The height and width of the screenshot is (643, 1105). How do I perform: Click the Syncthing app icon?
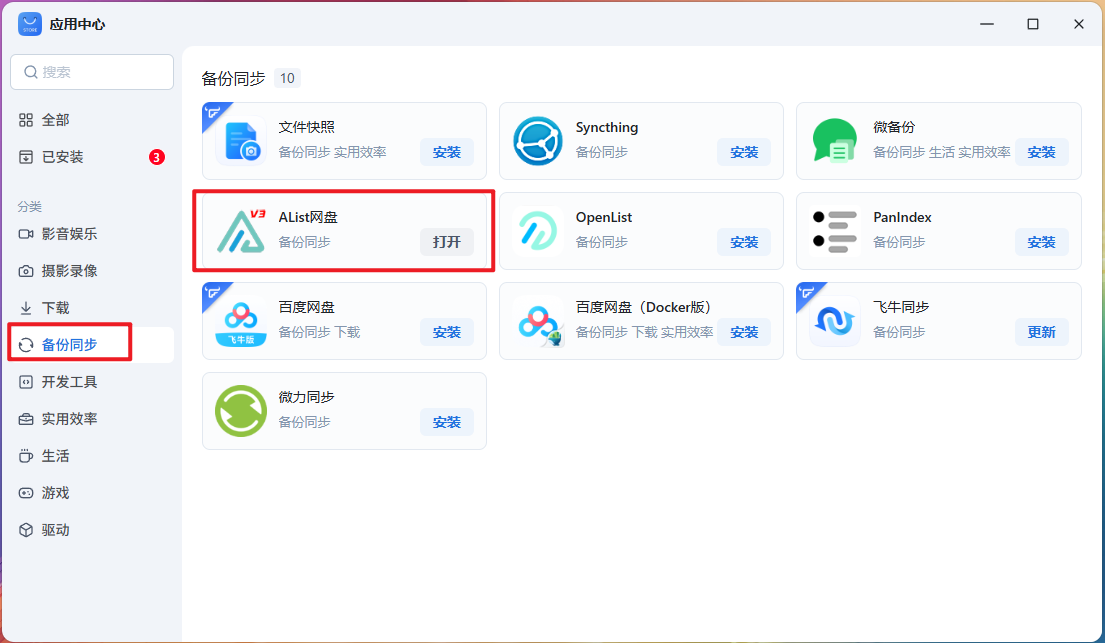[538, 141]
